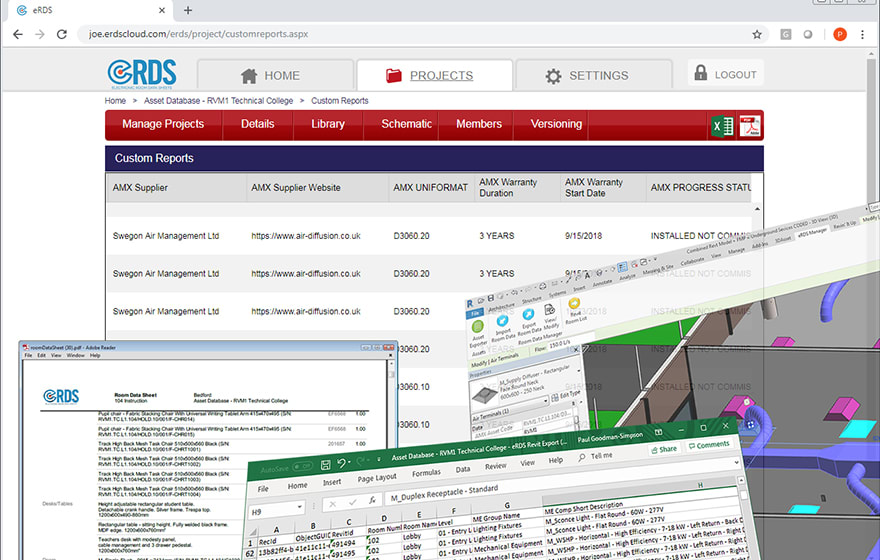The image size is (880, 560).
Task: Click the Select All corner of Excel's grid
Action: [x=253, y=533]
